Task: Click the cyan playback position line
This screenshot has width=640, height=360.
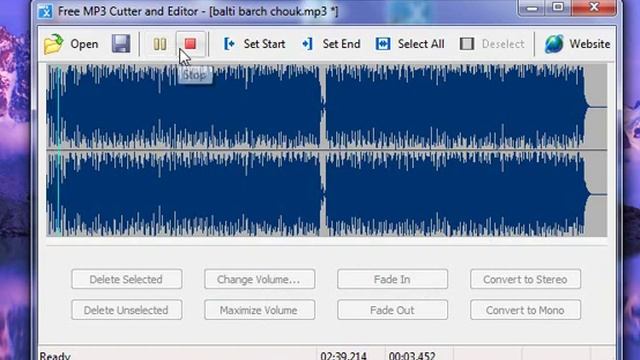Action: pos(59,150)
